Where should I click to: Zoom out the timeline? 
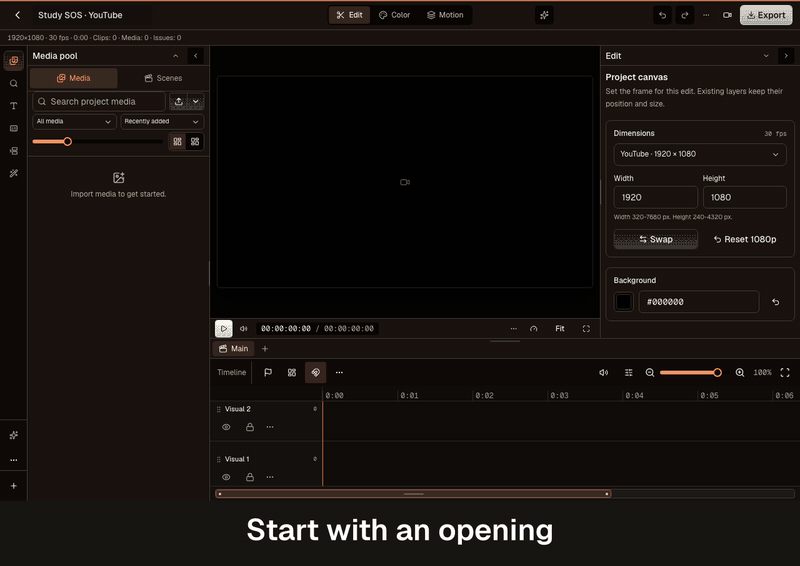coord(649,373)
